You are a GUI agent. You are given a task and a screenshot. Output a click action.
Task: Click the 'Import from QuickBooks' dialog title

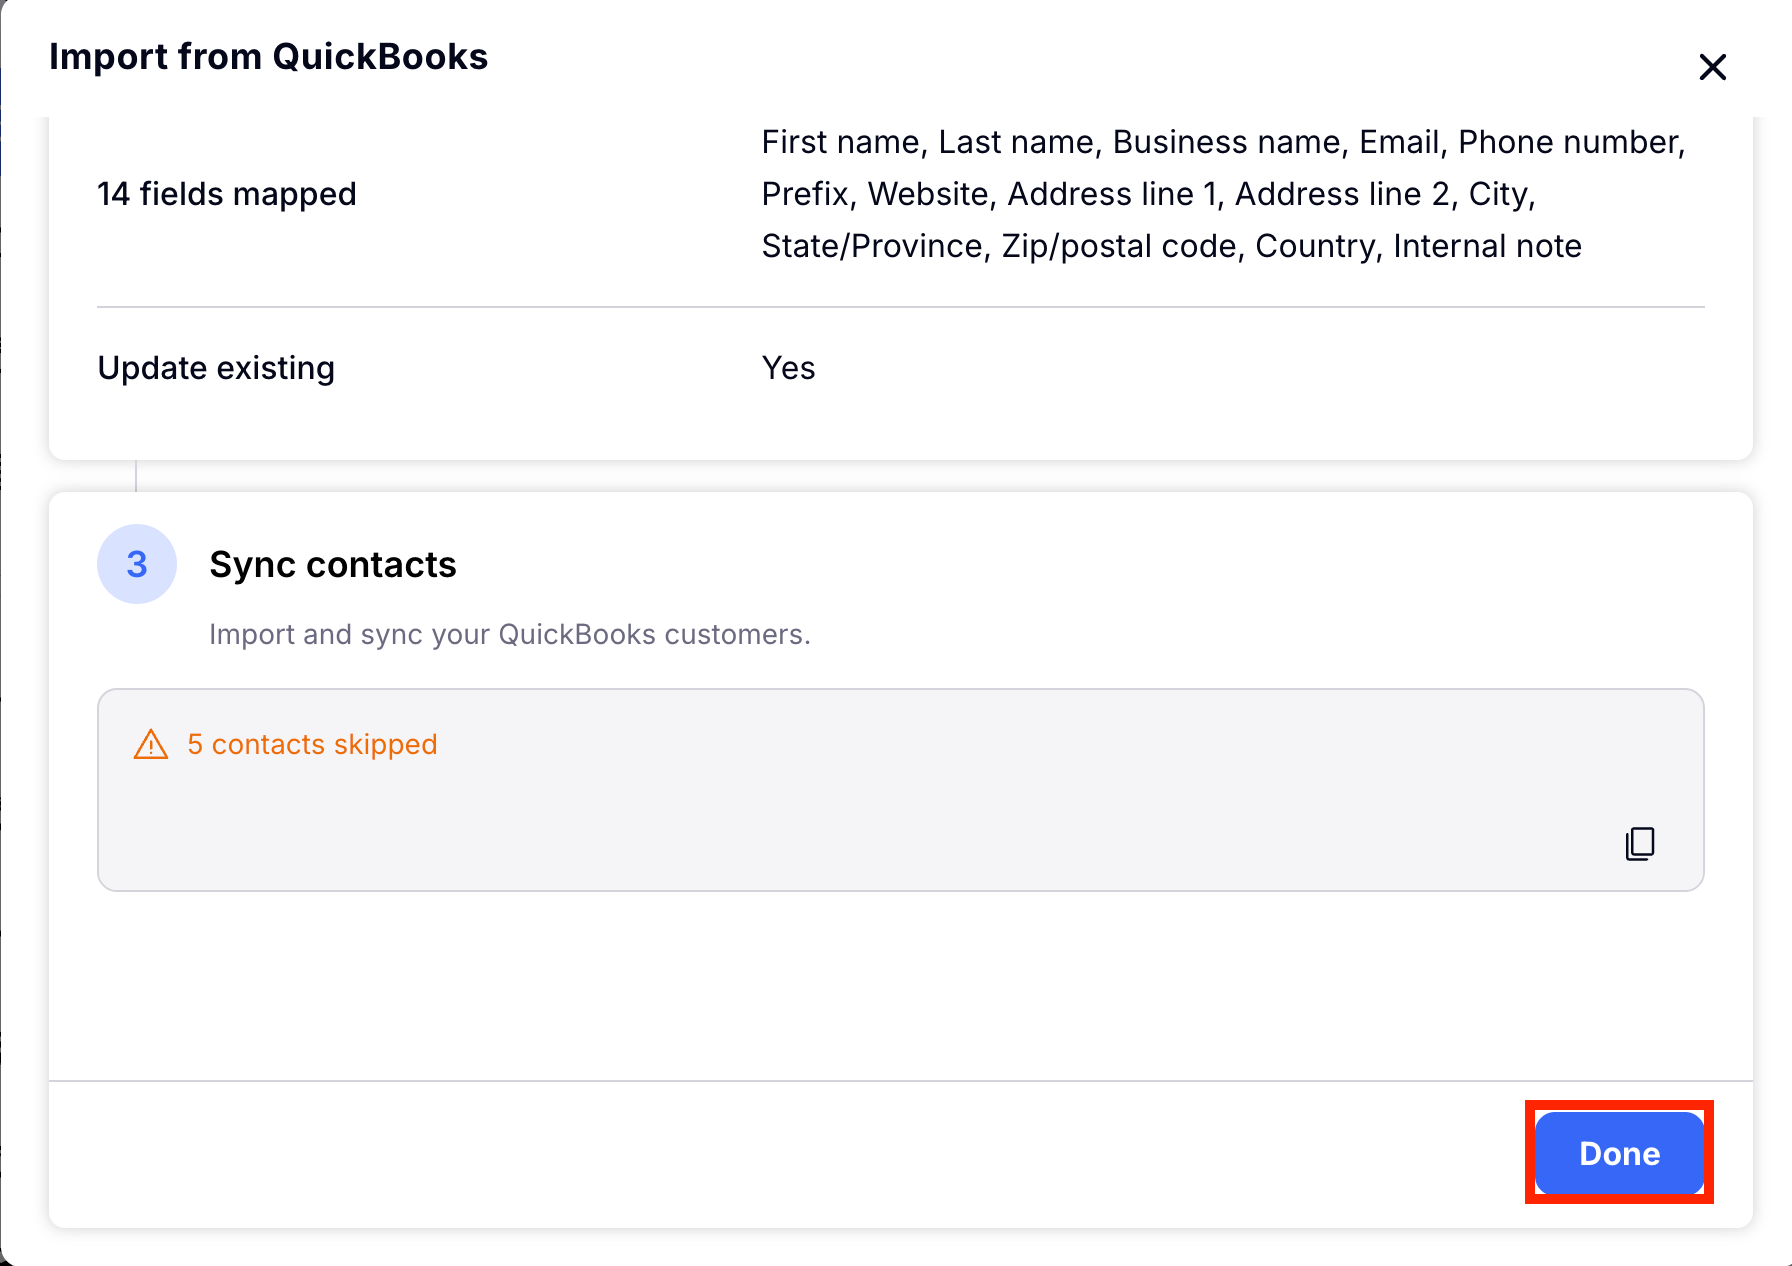tap(268, 57)
